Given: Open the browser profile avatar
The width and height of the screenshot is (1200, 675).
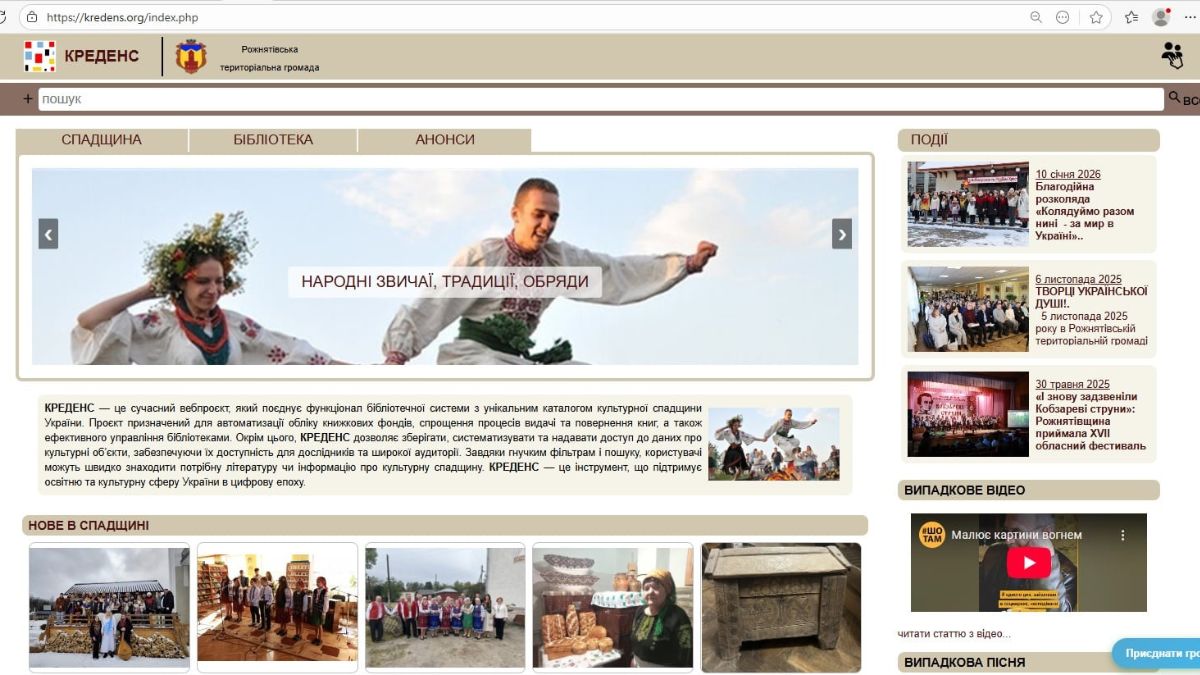Looking at the screenshot, I should point(1161,16).
